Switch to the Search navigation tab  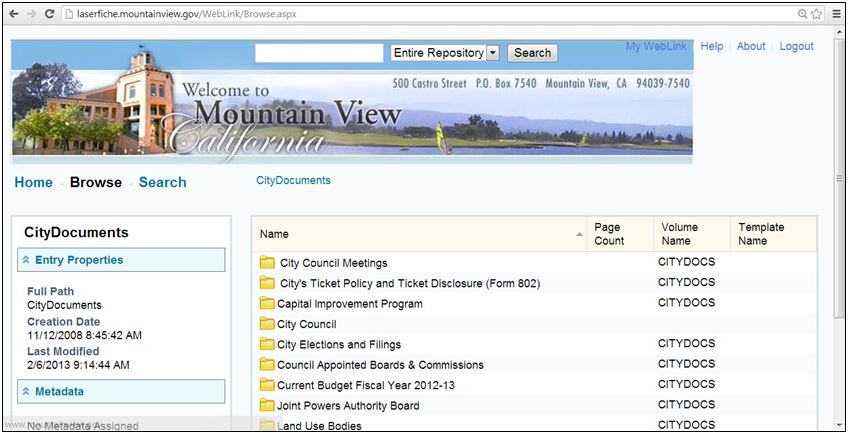pyautogui.click(x=162, y=182)
